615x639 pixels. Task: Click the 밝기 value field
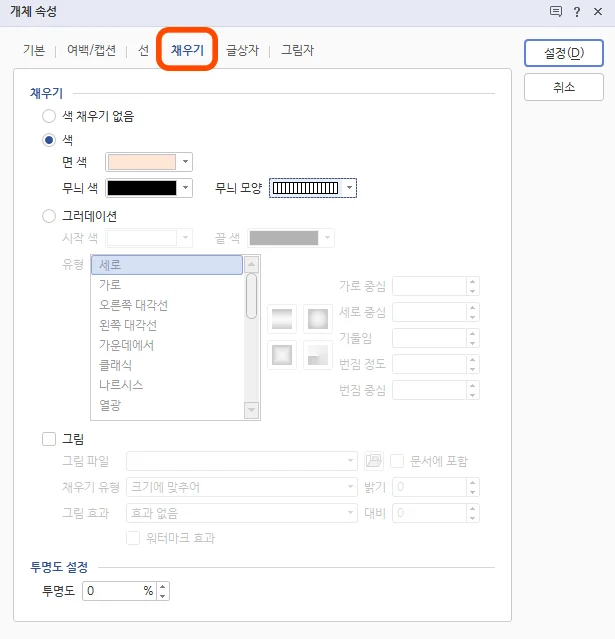pos(429,487)
